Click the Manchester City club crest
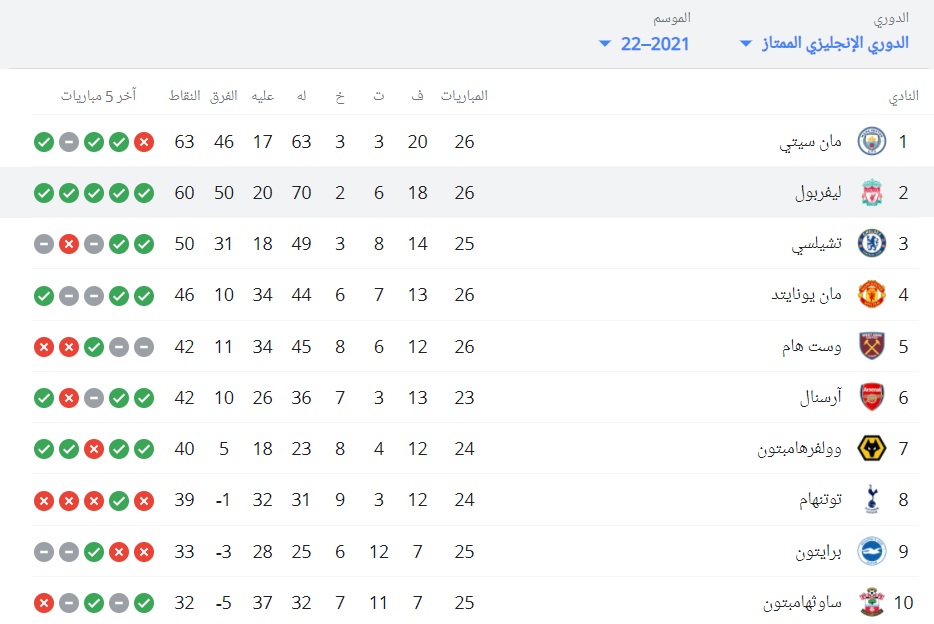934x624 pixels. pos(871,142)
